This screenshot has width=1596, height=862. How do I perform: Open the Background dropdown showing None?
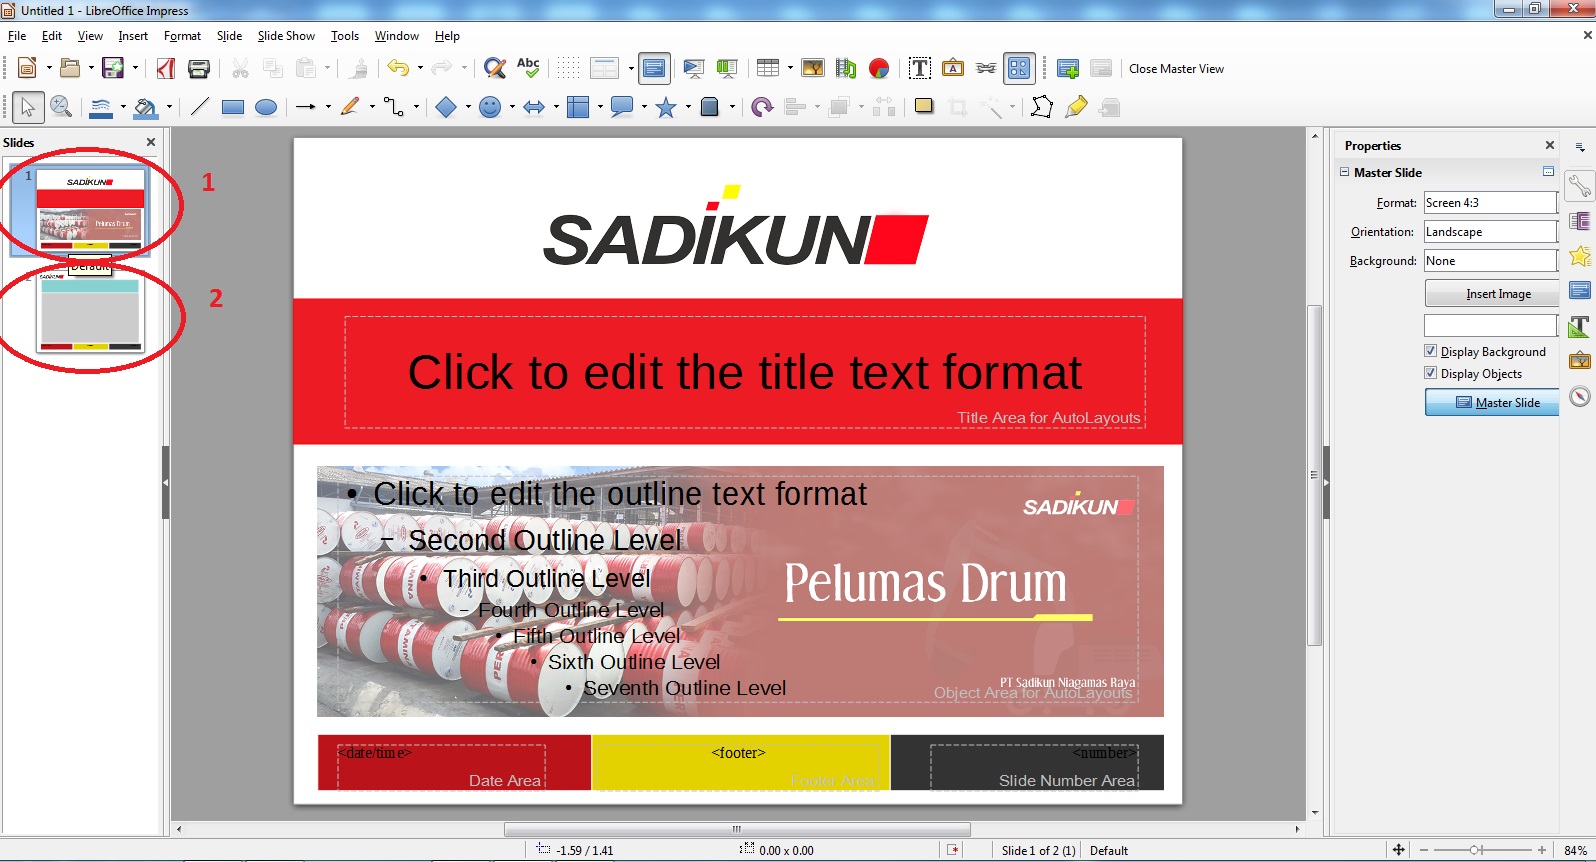pos(1490,261)
